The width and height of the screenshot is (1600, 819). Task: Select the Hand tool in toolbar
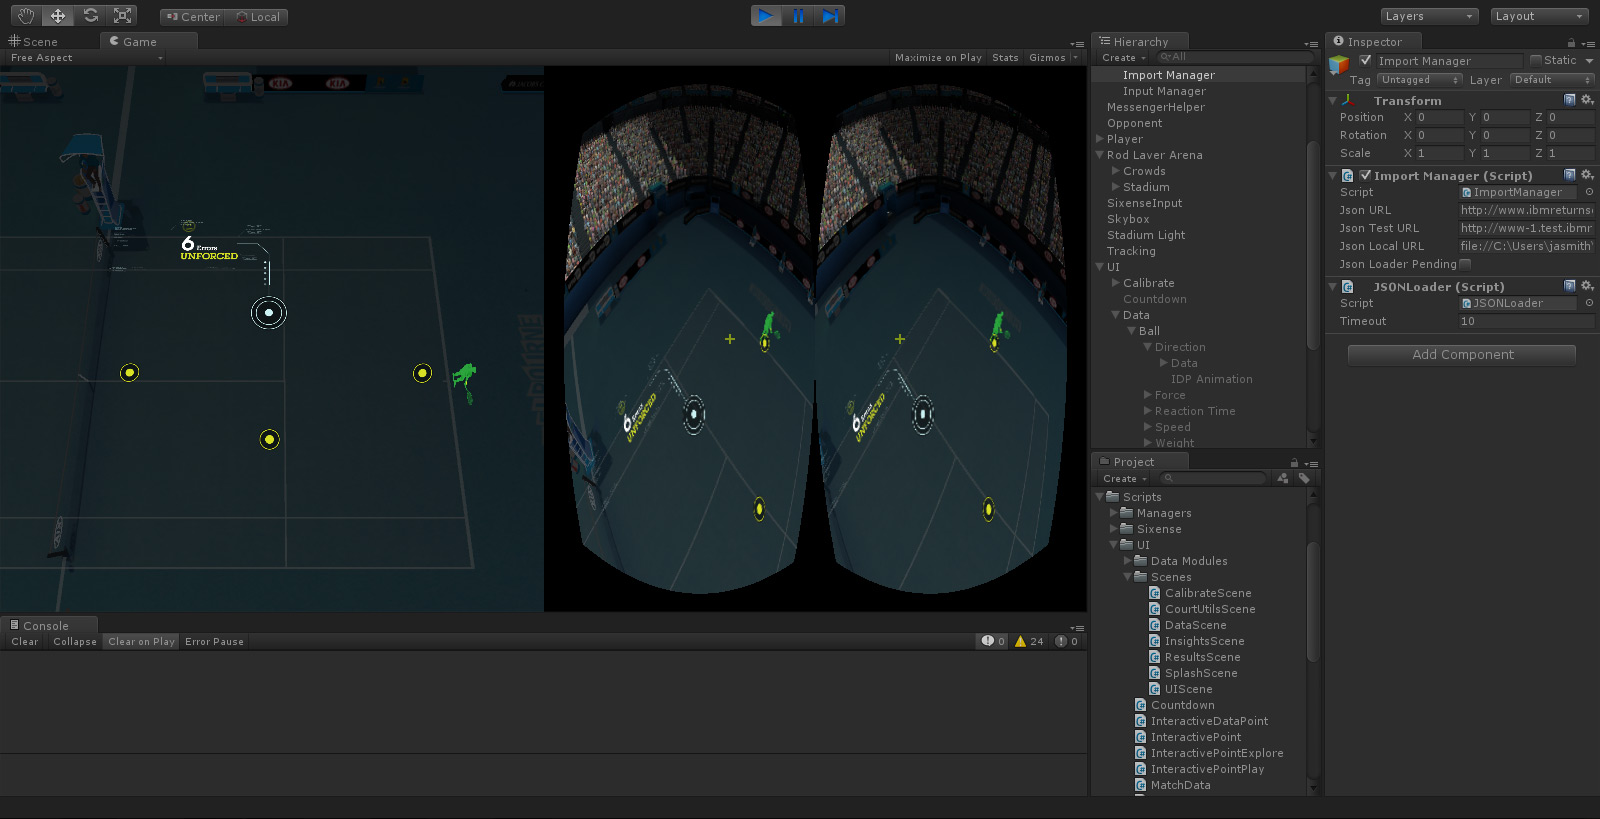click(x=26, y=16)
